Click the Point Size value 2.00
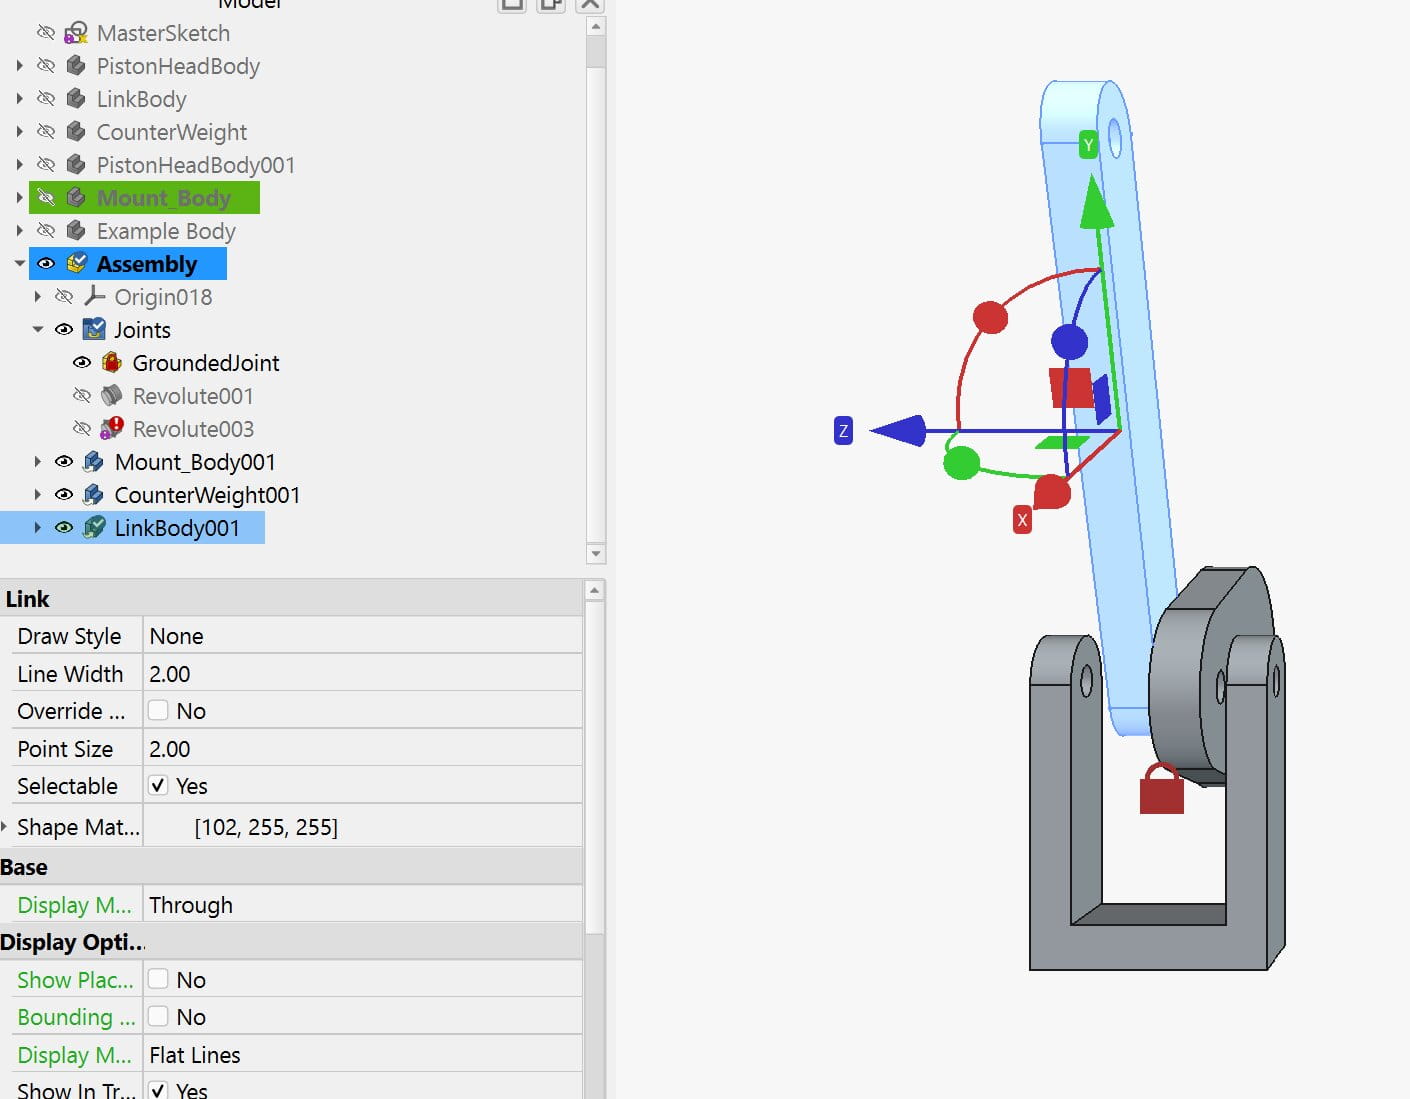This screenshot has height=1099, width=1410. point(363,749)
